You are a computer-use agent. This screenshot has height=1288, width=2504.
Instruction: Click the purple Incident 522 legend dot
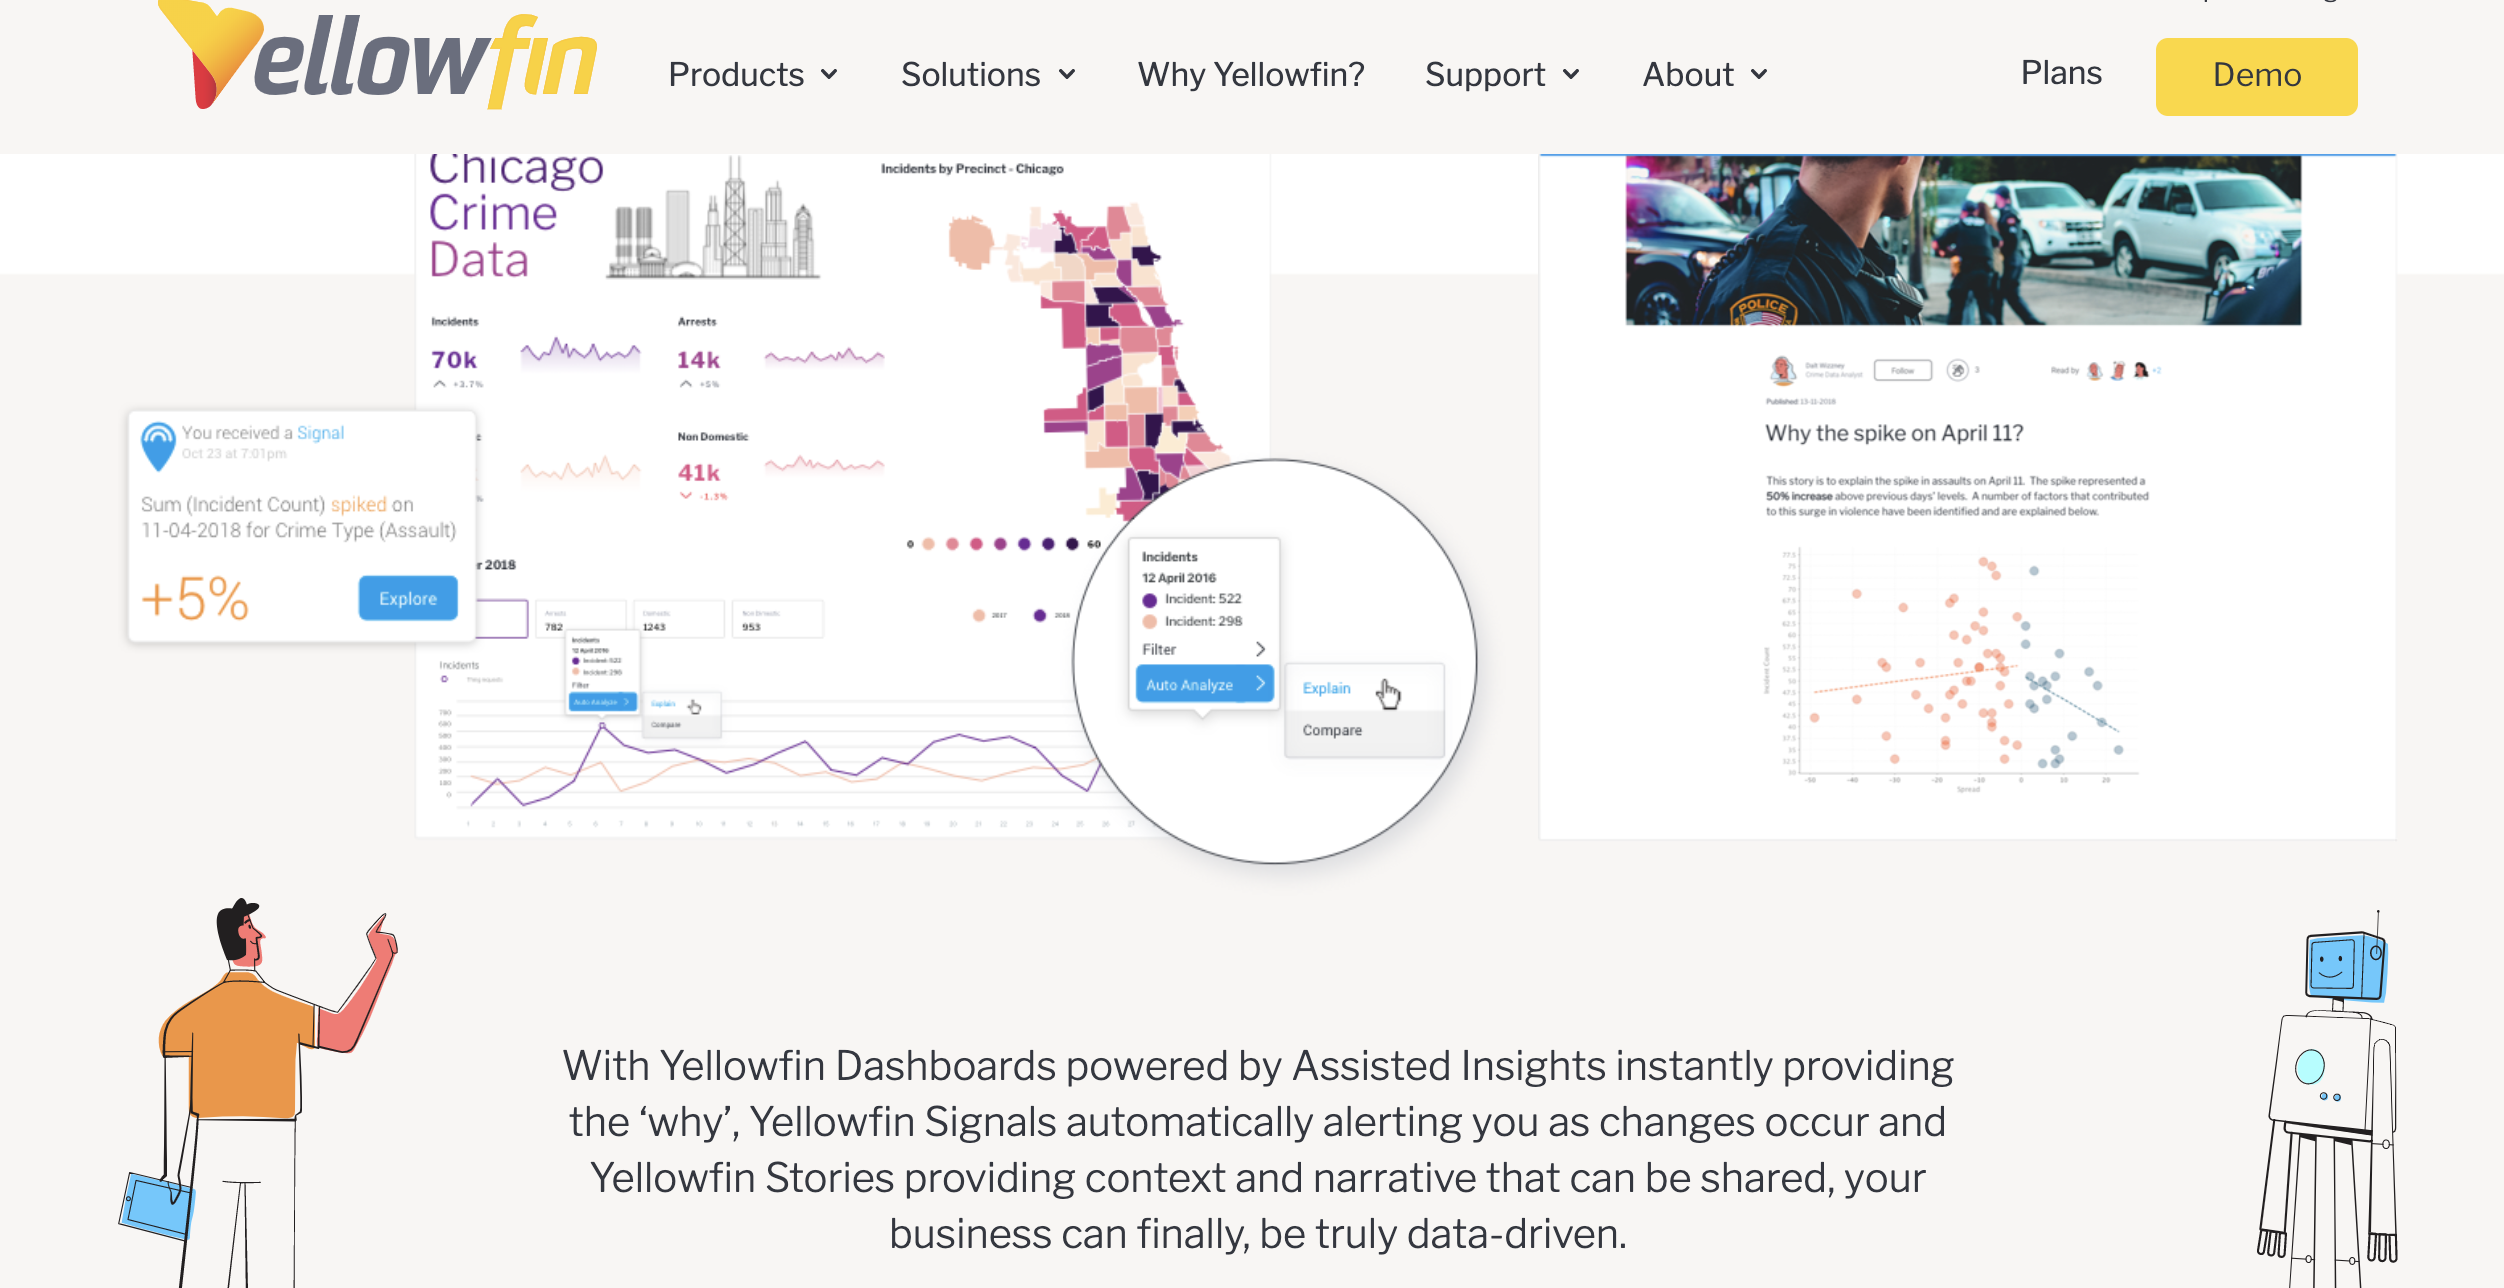(1149, 600)
